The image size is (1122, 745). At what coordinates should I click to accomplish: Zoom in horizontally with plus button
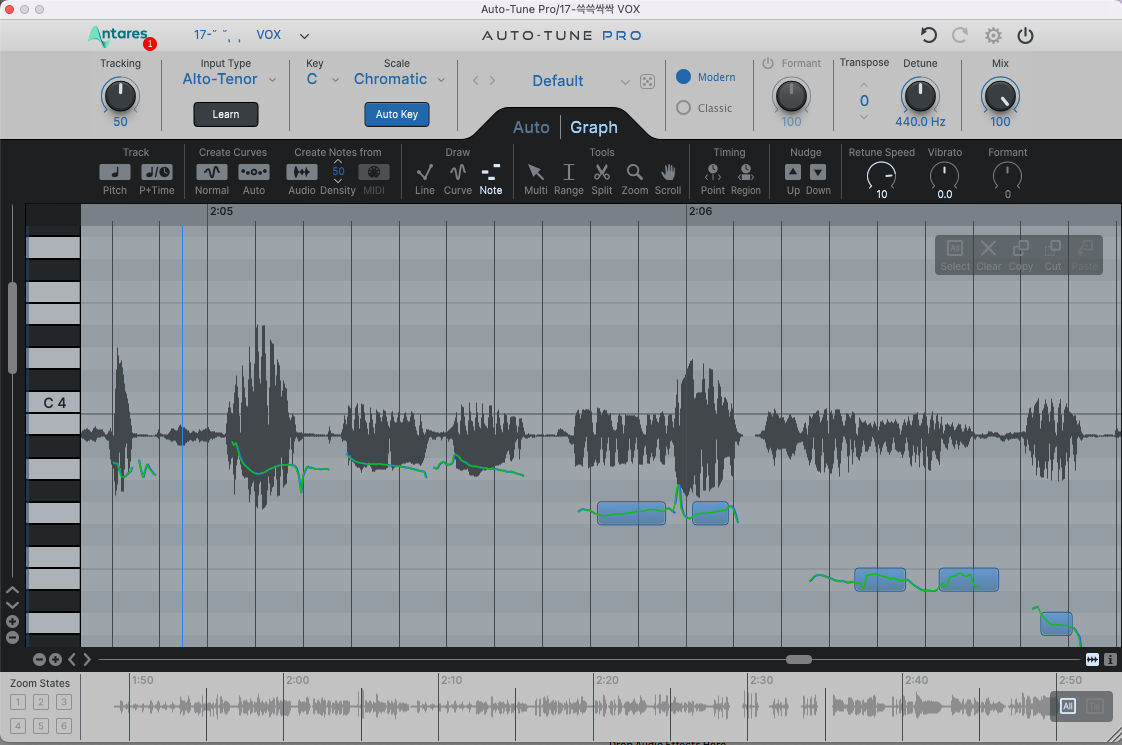pyautogui.click(x=55, y=660)
